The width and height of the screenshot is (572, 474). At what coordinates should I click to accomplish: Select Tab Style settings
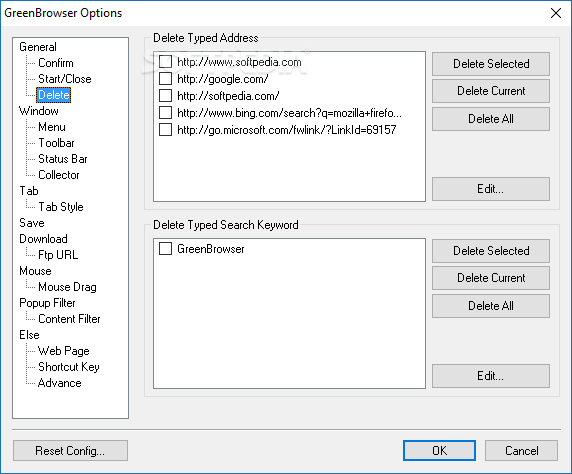coord(61,207)
